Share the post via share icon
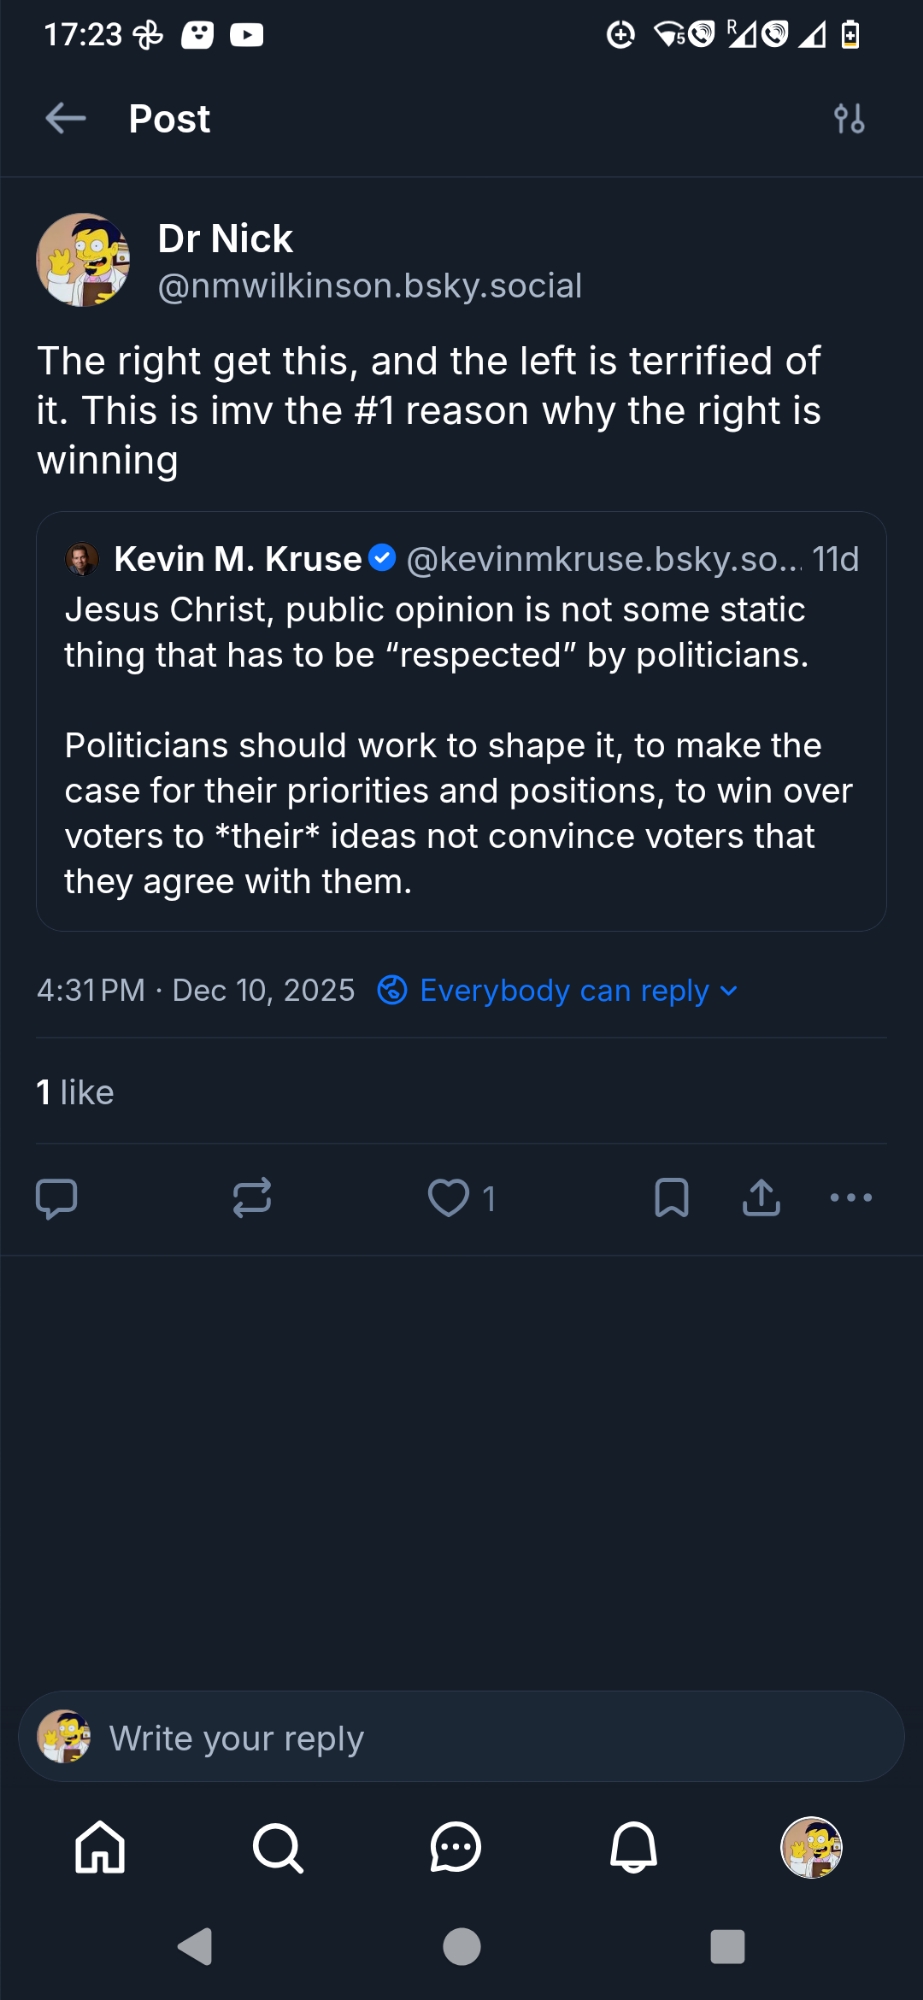923x2000 pixels. (761, 1197)
